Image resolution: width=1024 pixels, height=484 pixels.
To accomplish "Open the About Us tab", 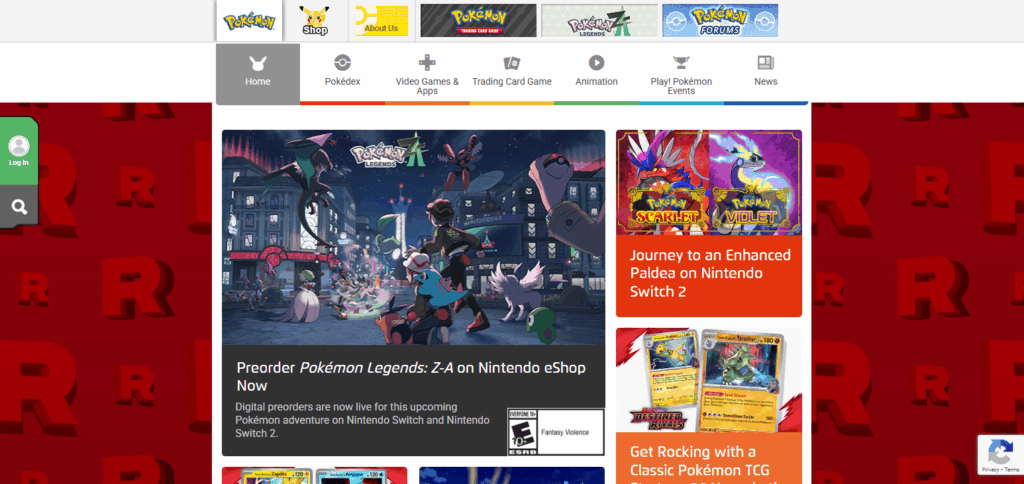I will pyautogui.click(x=381, y=21).
